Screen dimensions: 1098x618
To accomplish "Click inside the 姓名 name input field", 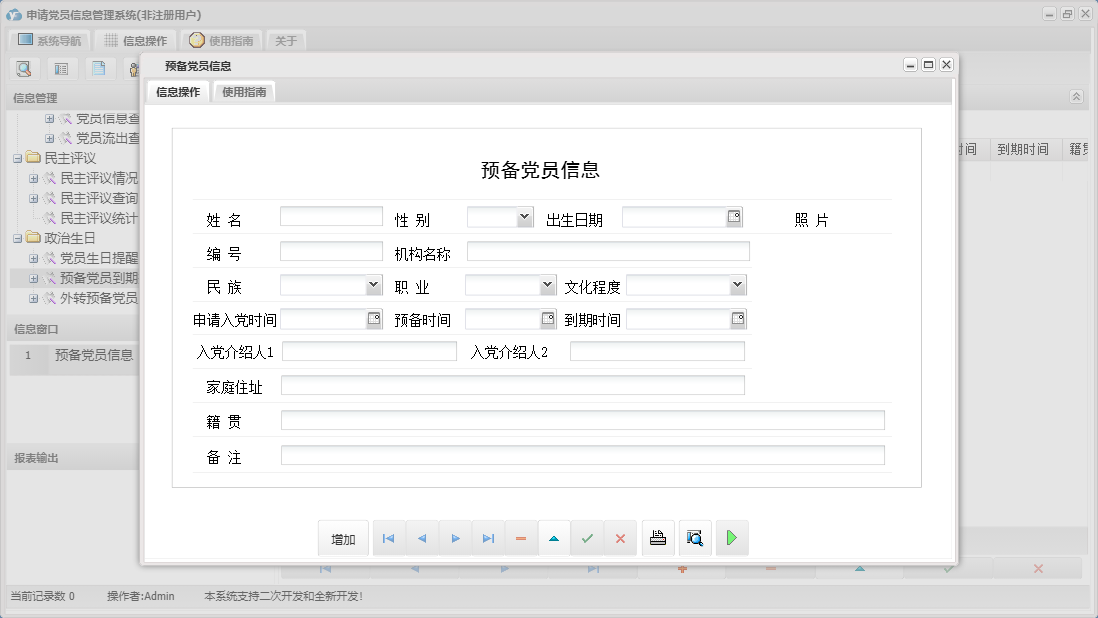I will click(x=331, y=216).
